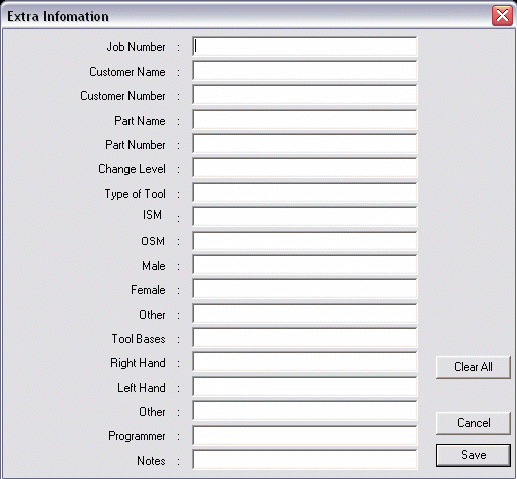517x479 pixels.
Task: Click the Tool Bases input field
Action: tap(305, 338)
